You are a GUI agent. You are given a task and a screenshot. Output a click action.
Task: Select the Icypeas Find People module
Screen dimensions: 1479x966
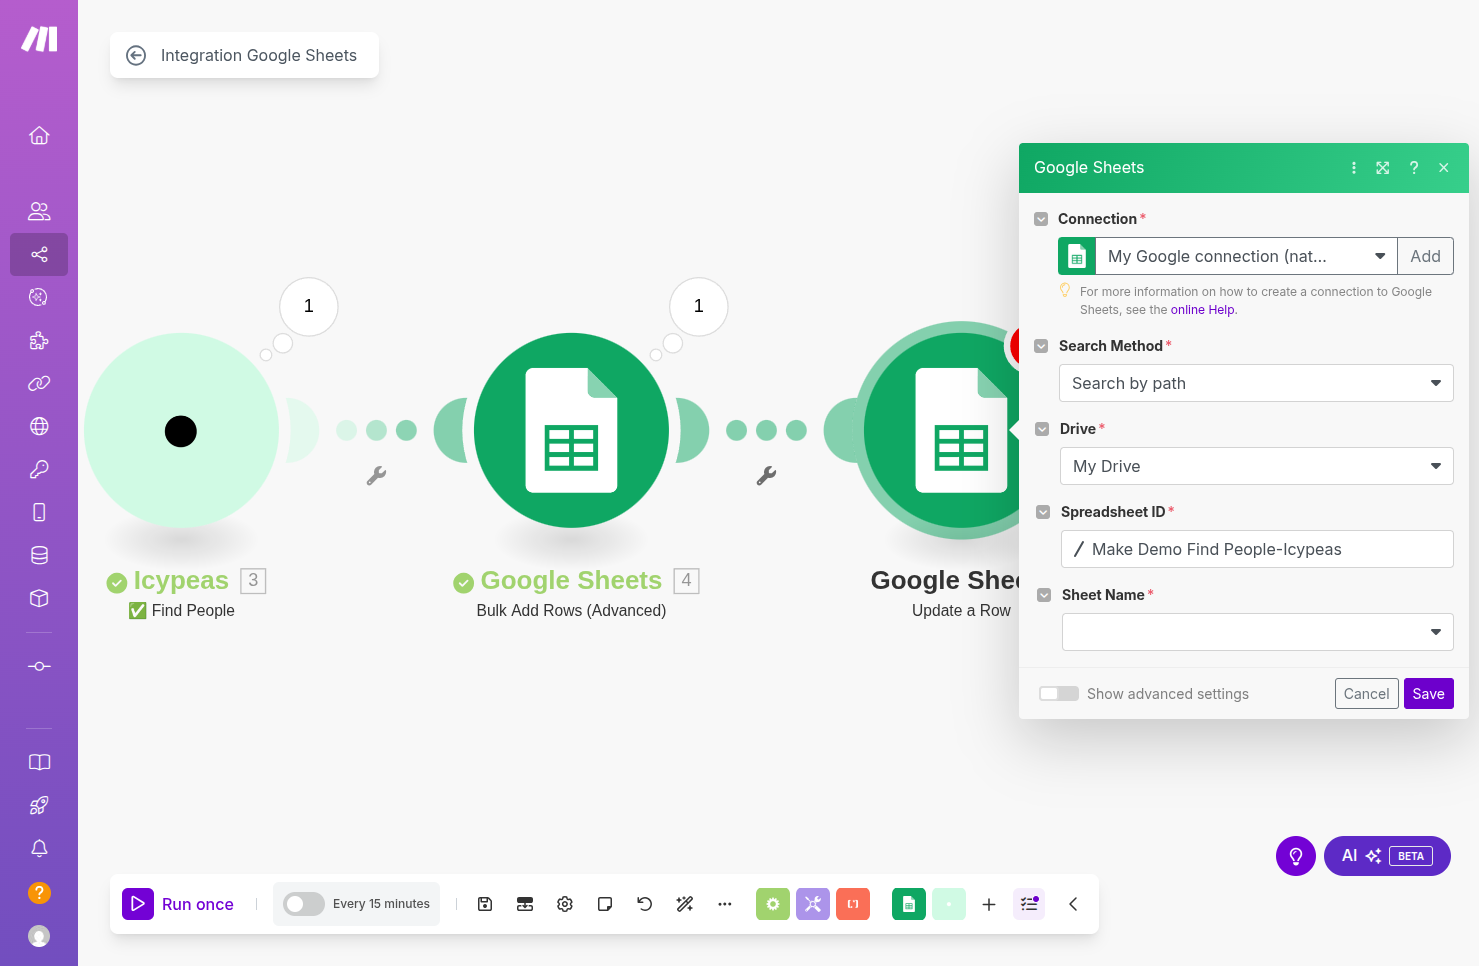click(x=181, y=430)
